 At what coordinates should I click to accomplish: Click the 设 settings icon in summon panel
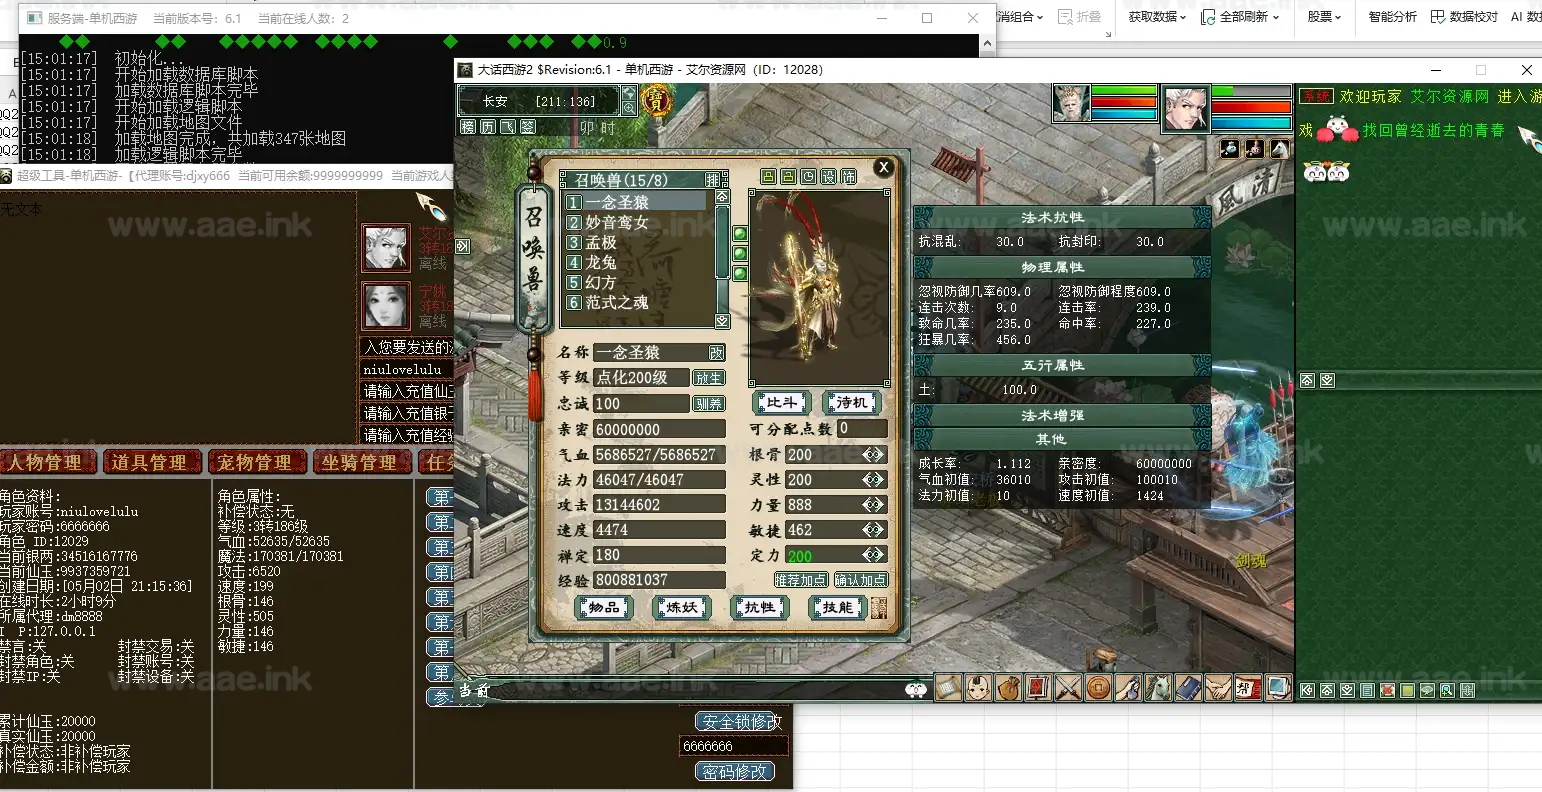click(x=829, y=177)
